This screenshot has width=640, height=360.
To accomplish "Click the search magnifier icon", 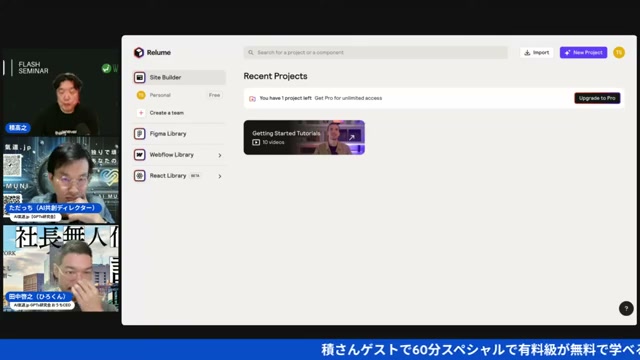I will click(x=251, y=52).
